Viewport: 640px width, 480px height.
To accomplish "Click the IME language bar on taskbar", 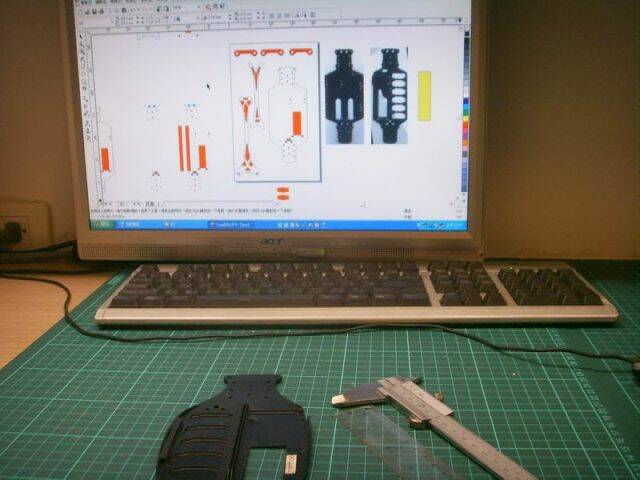I will tap(301, 224).
